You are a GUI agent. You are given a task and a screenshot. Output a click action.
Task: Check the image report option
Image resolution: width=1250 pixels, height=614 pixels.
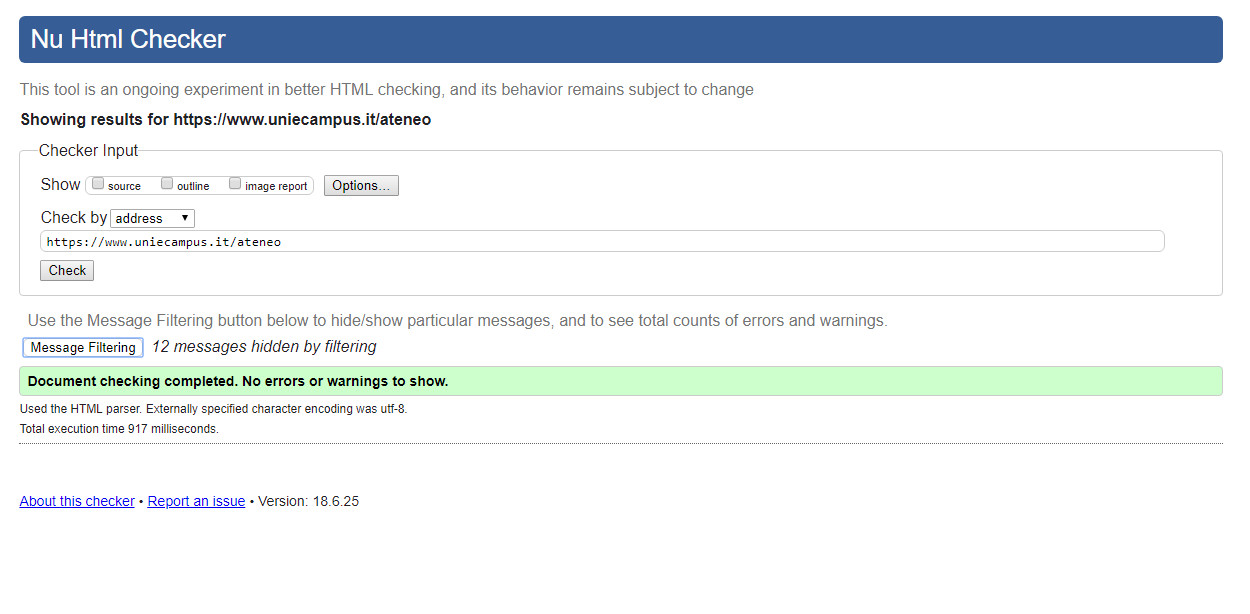(235, 184)
